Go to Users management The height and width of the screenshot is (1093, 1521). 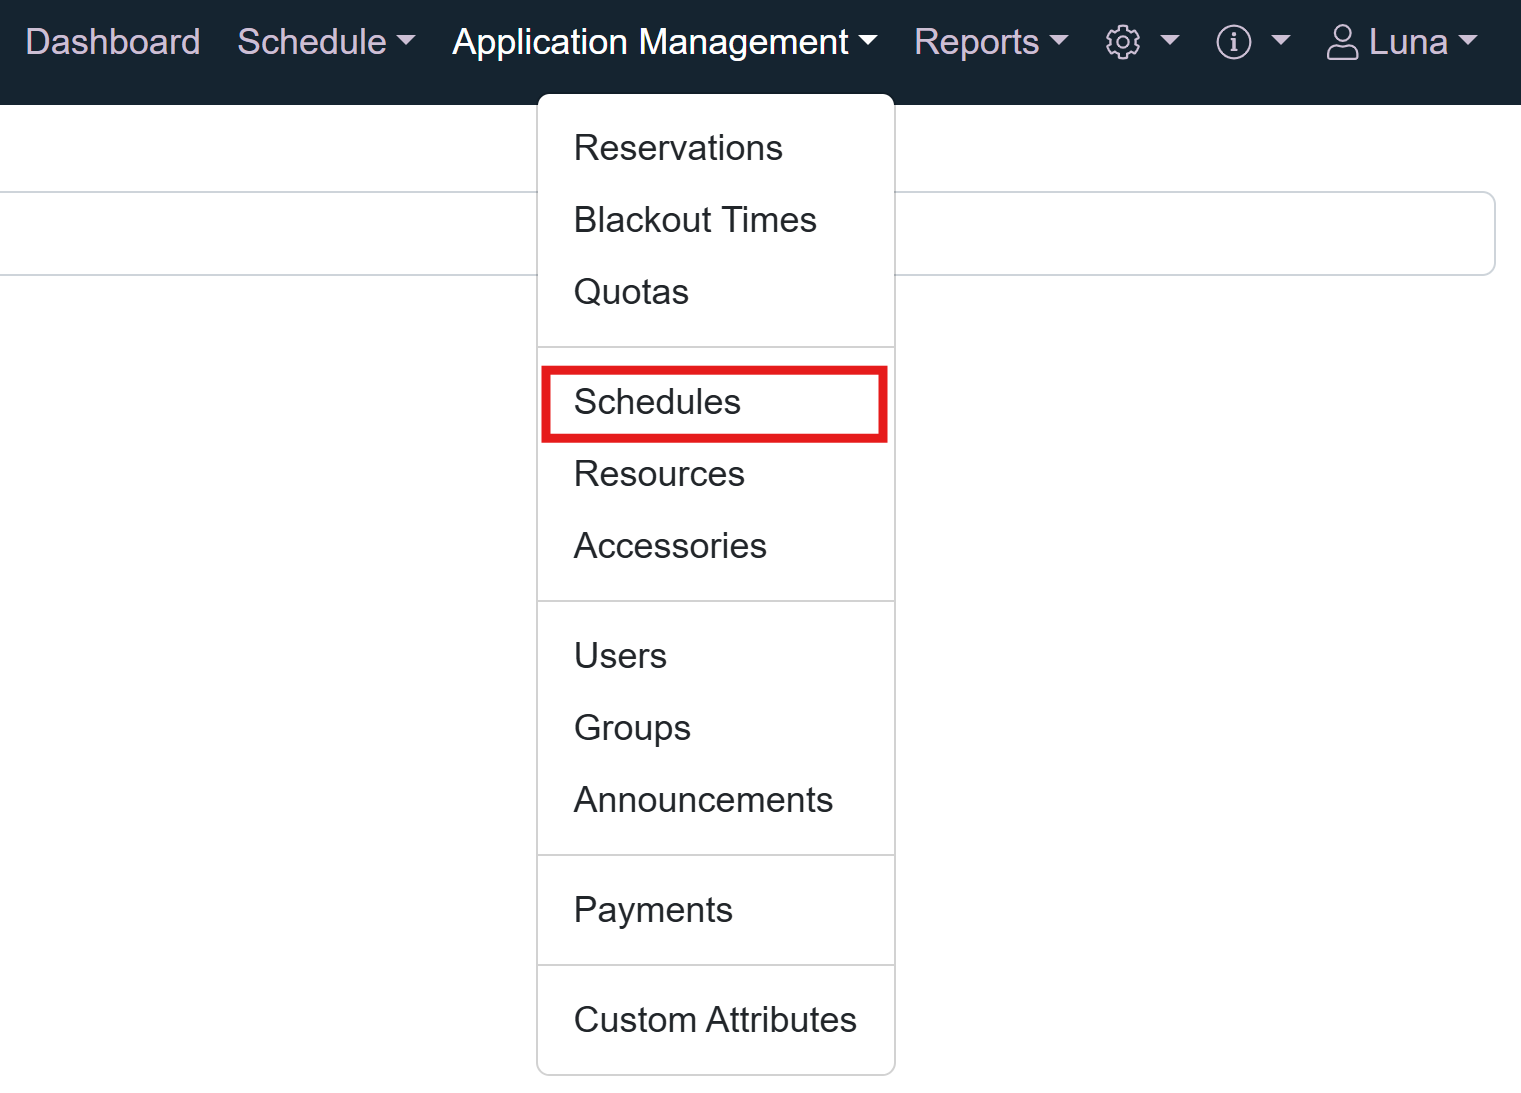620,655
